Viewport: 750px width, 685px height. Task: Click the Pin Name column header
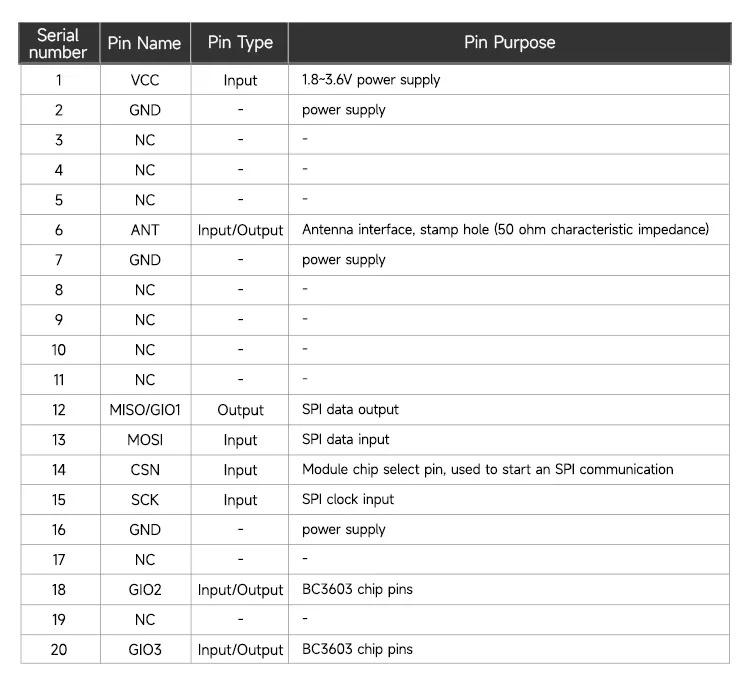[145, 43]
